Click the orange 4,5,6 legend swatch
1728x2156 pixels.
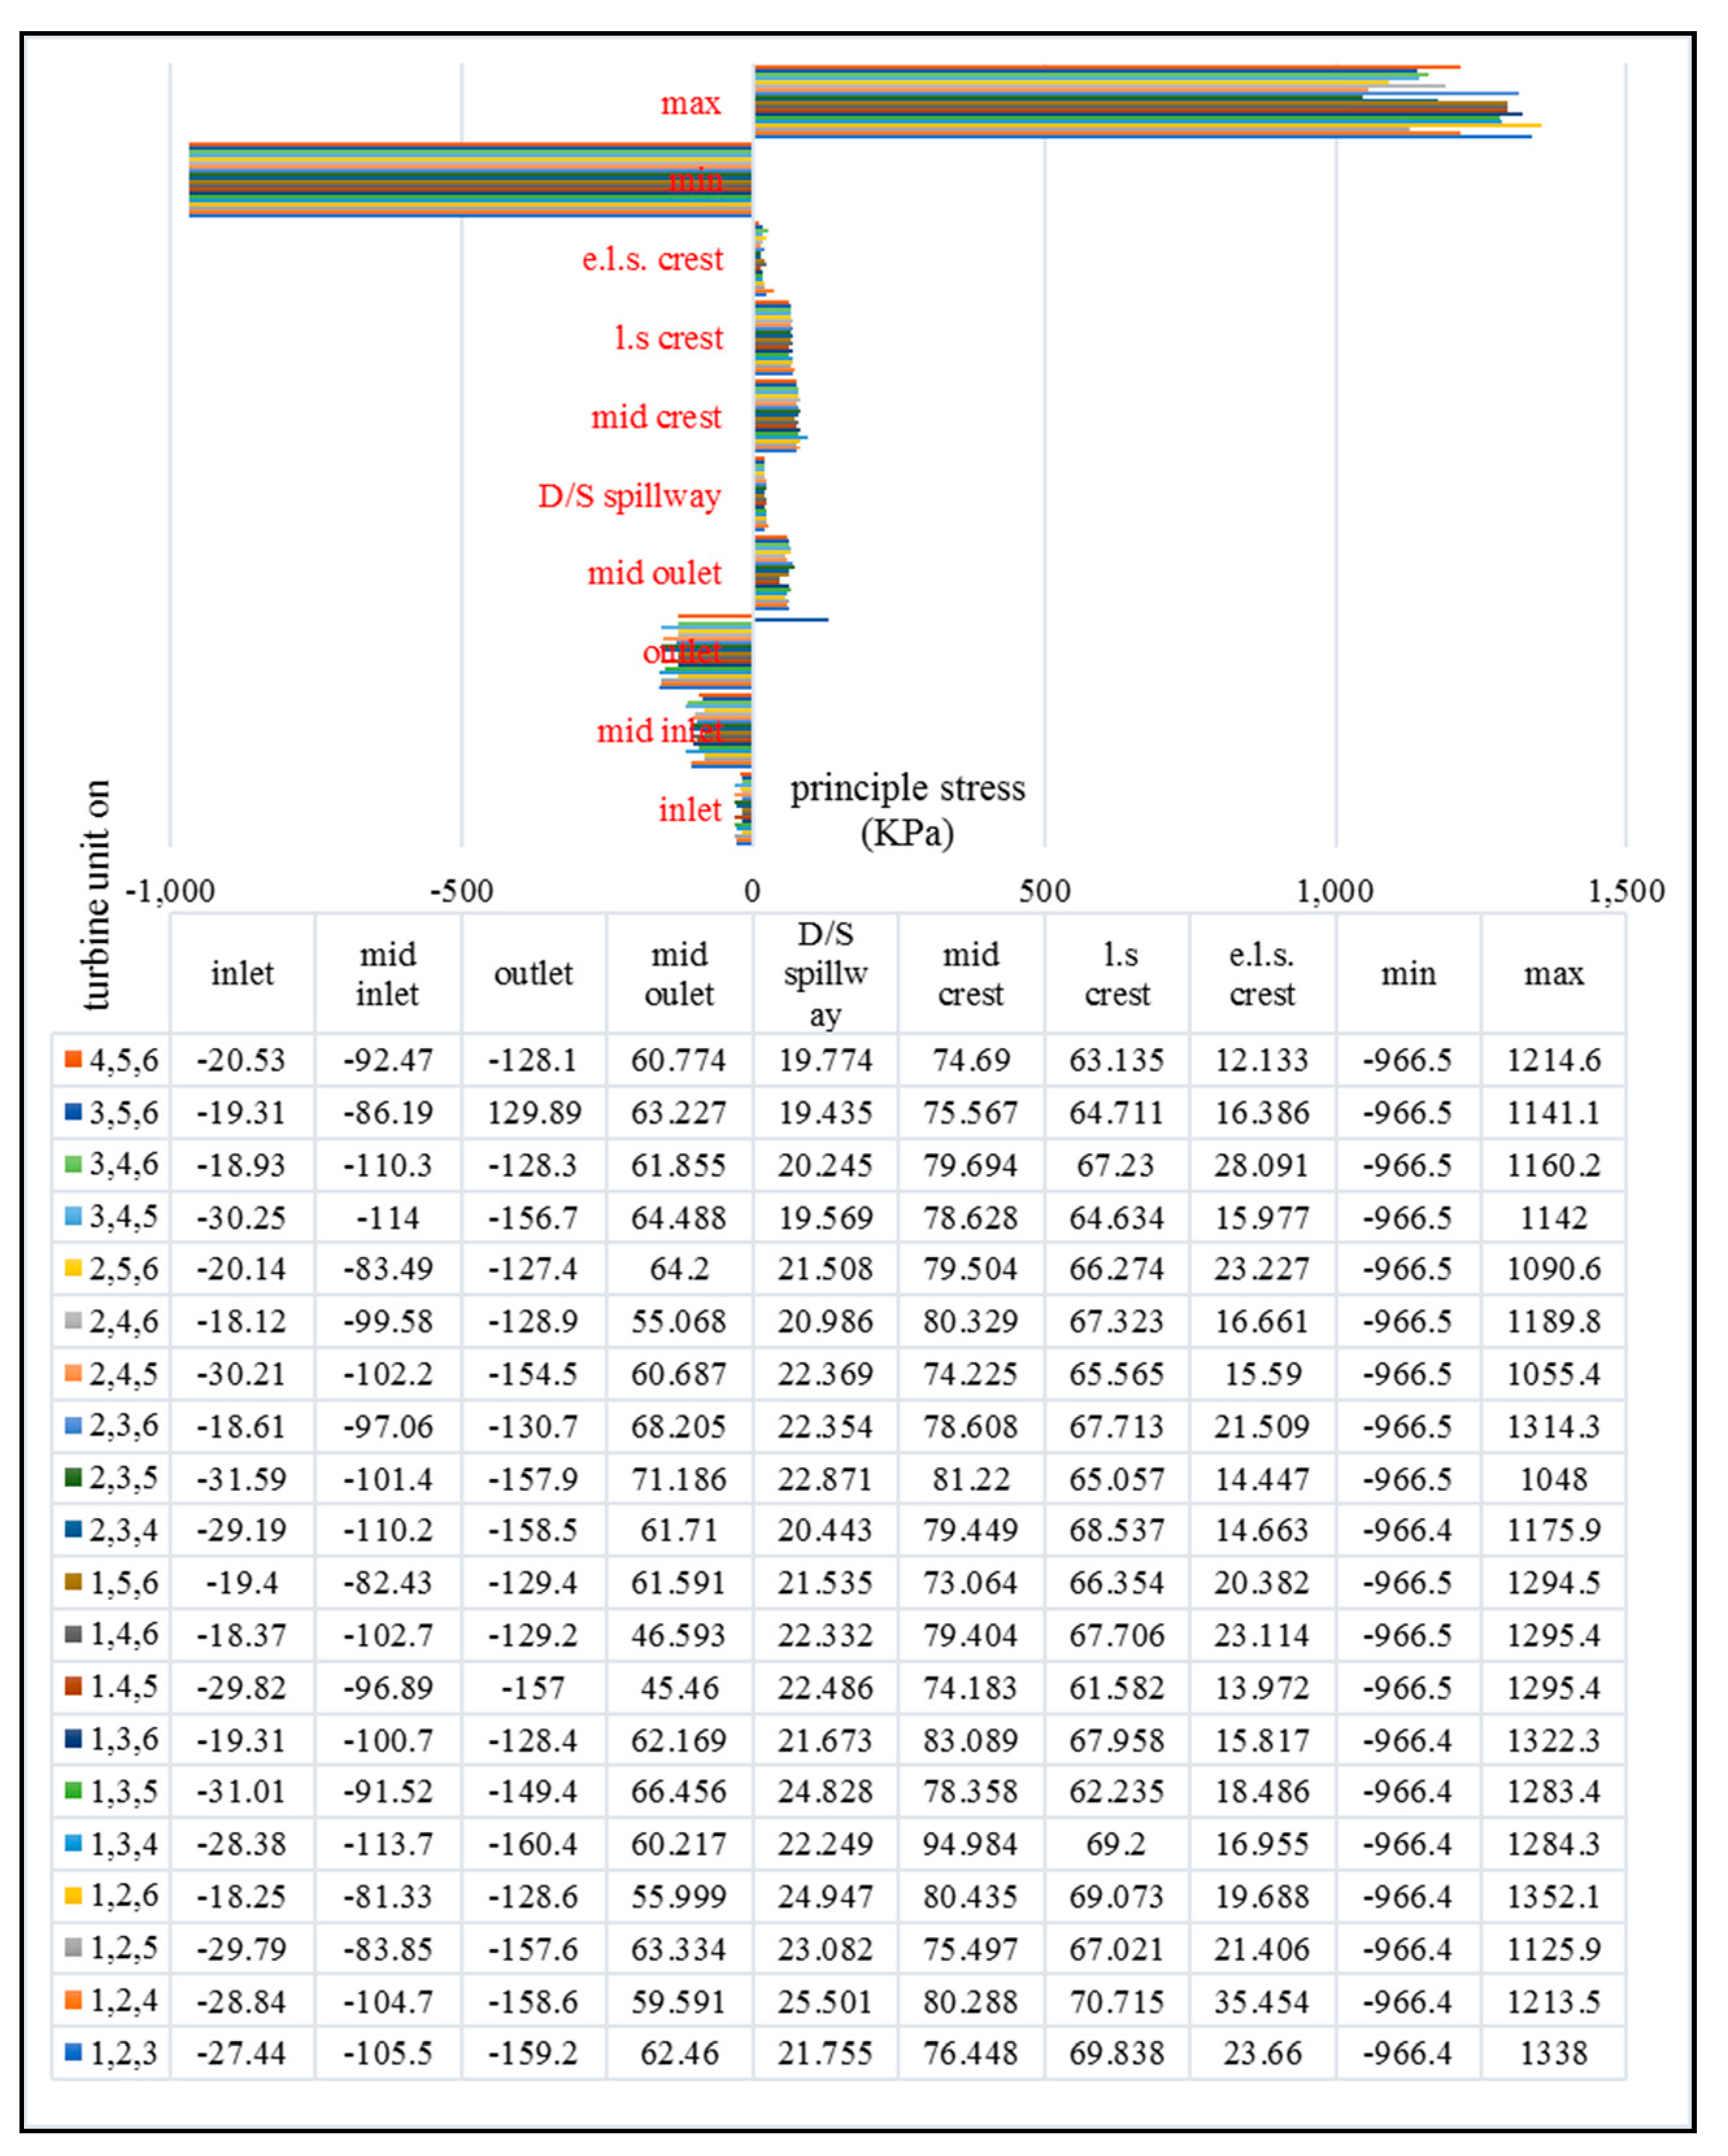click(73, 1059)
